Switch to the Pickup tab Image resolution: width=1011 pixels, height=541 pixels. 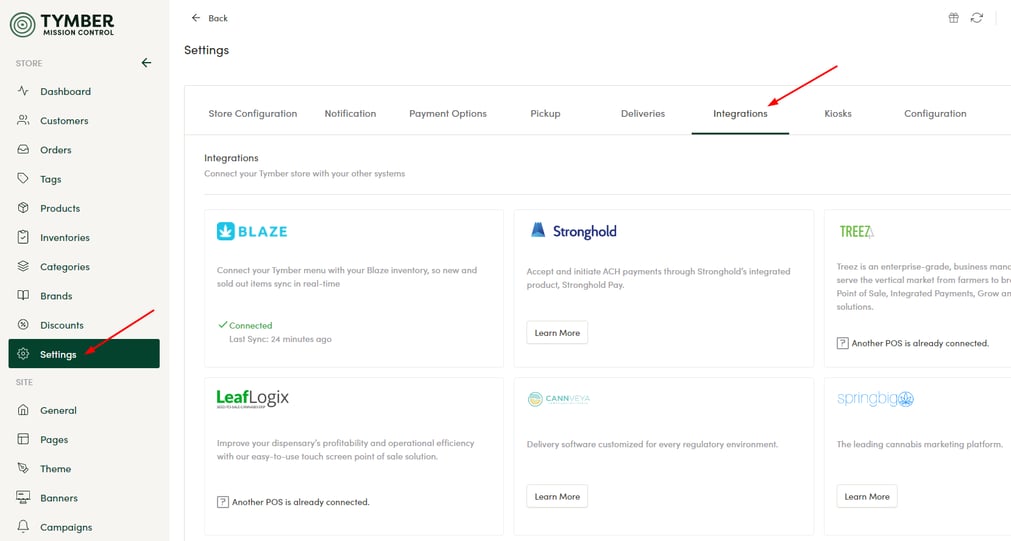(545, 113)
